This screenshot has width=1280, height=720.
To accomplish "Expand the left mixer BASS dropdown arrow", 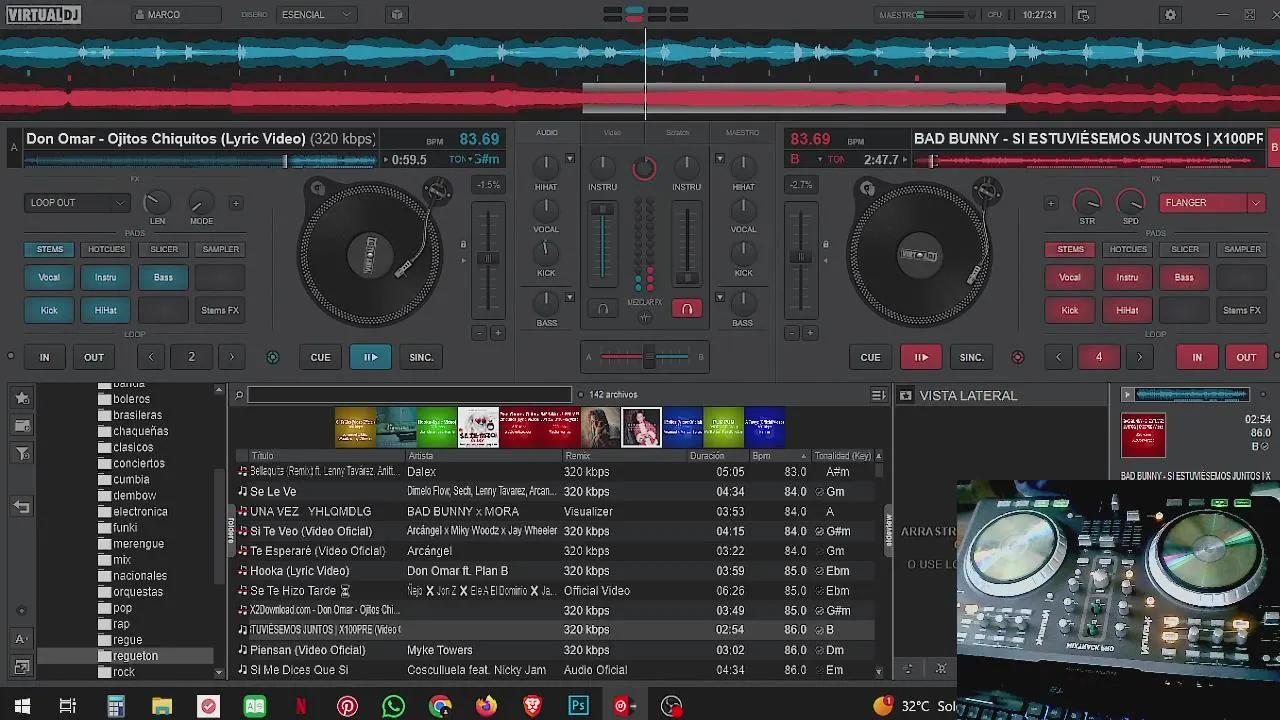I will pos(570,297).
